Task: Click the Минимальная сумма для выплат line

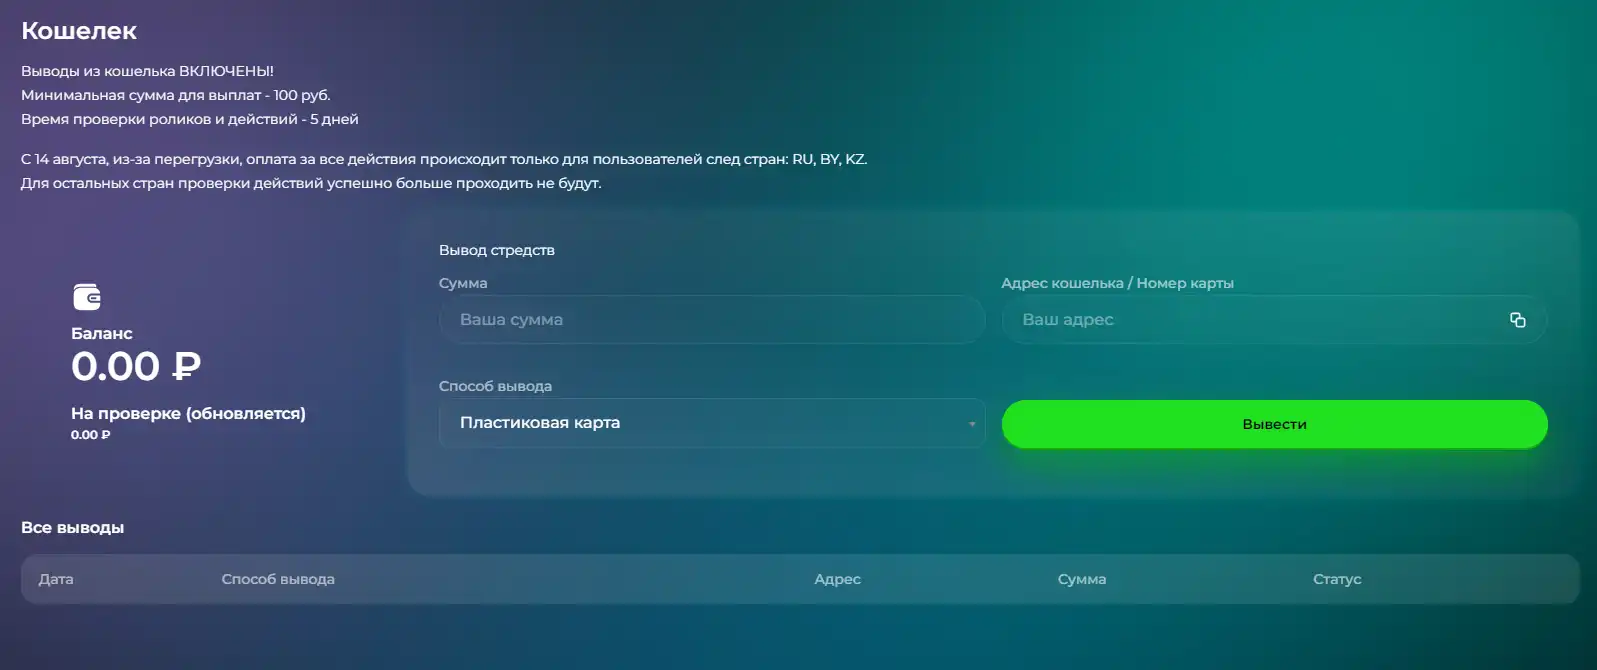Action: (176, 95)
